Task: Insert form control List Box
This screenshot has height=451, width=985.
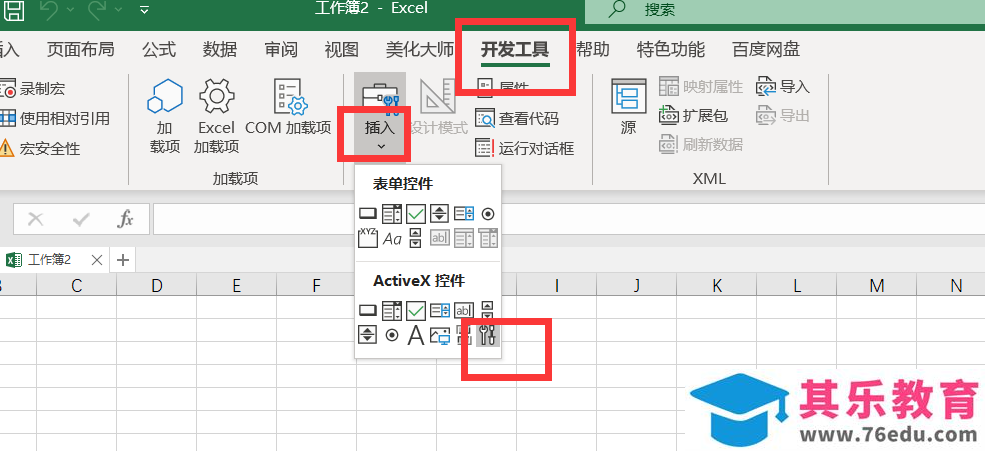Action: 464,214
